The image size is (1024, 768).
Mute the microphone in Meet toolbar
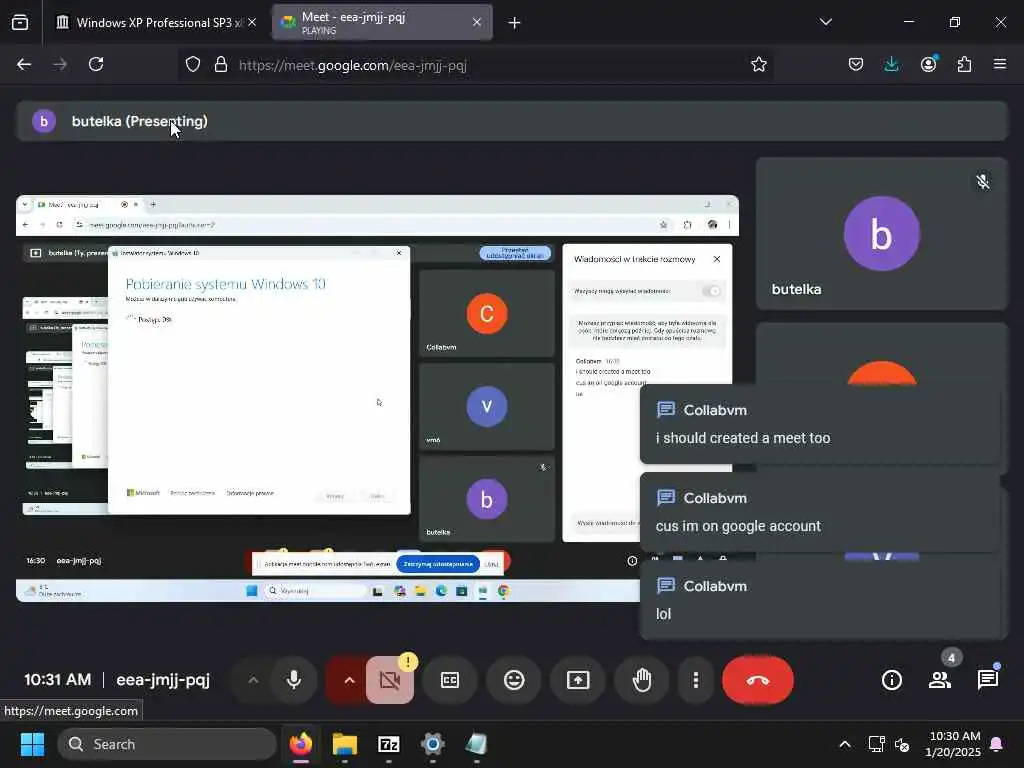[294, 680]
